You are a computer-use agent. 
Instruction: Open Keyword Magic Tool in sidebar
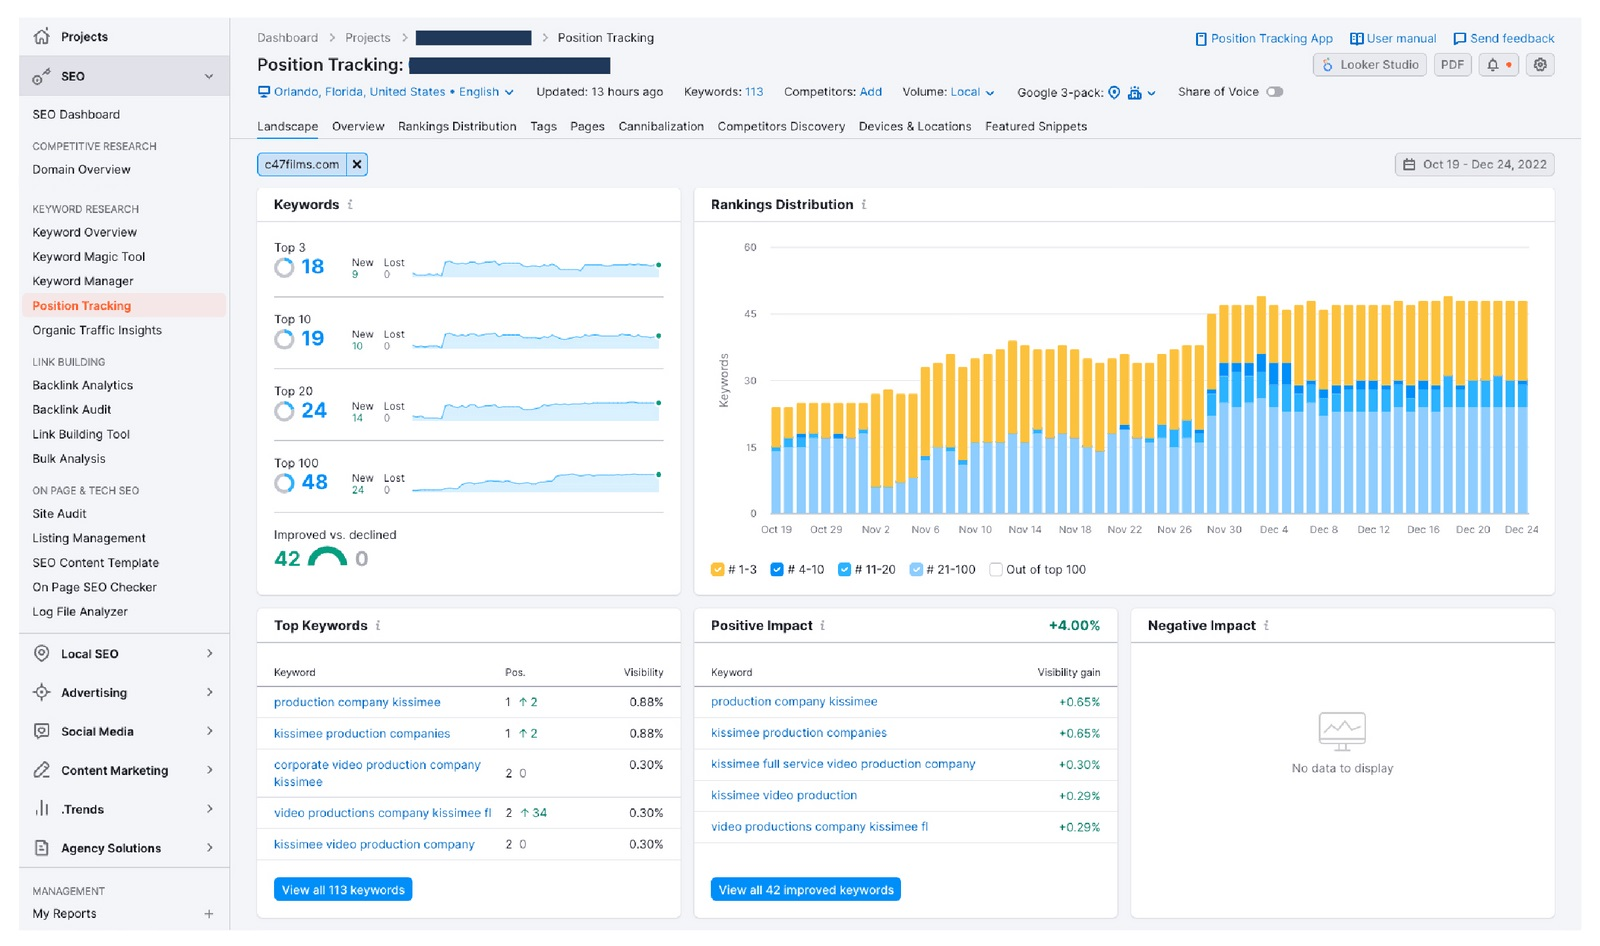click(89, 257)
